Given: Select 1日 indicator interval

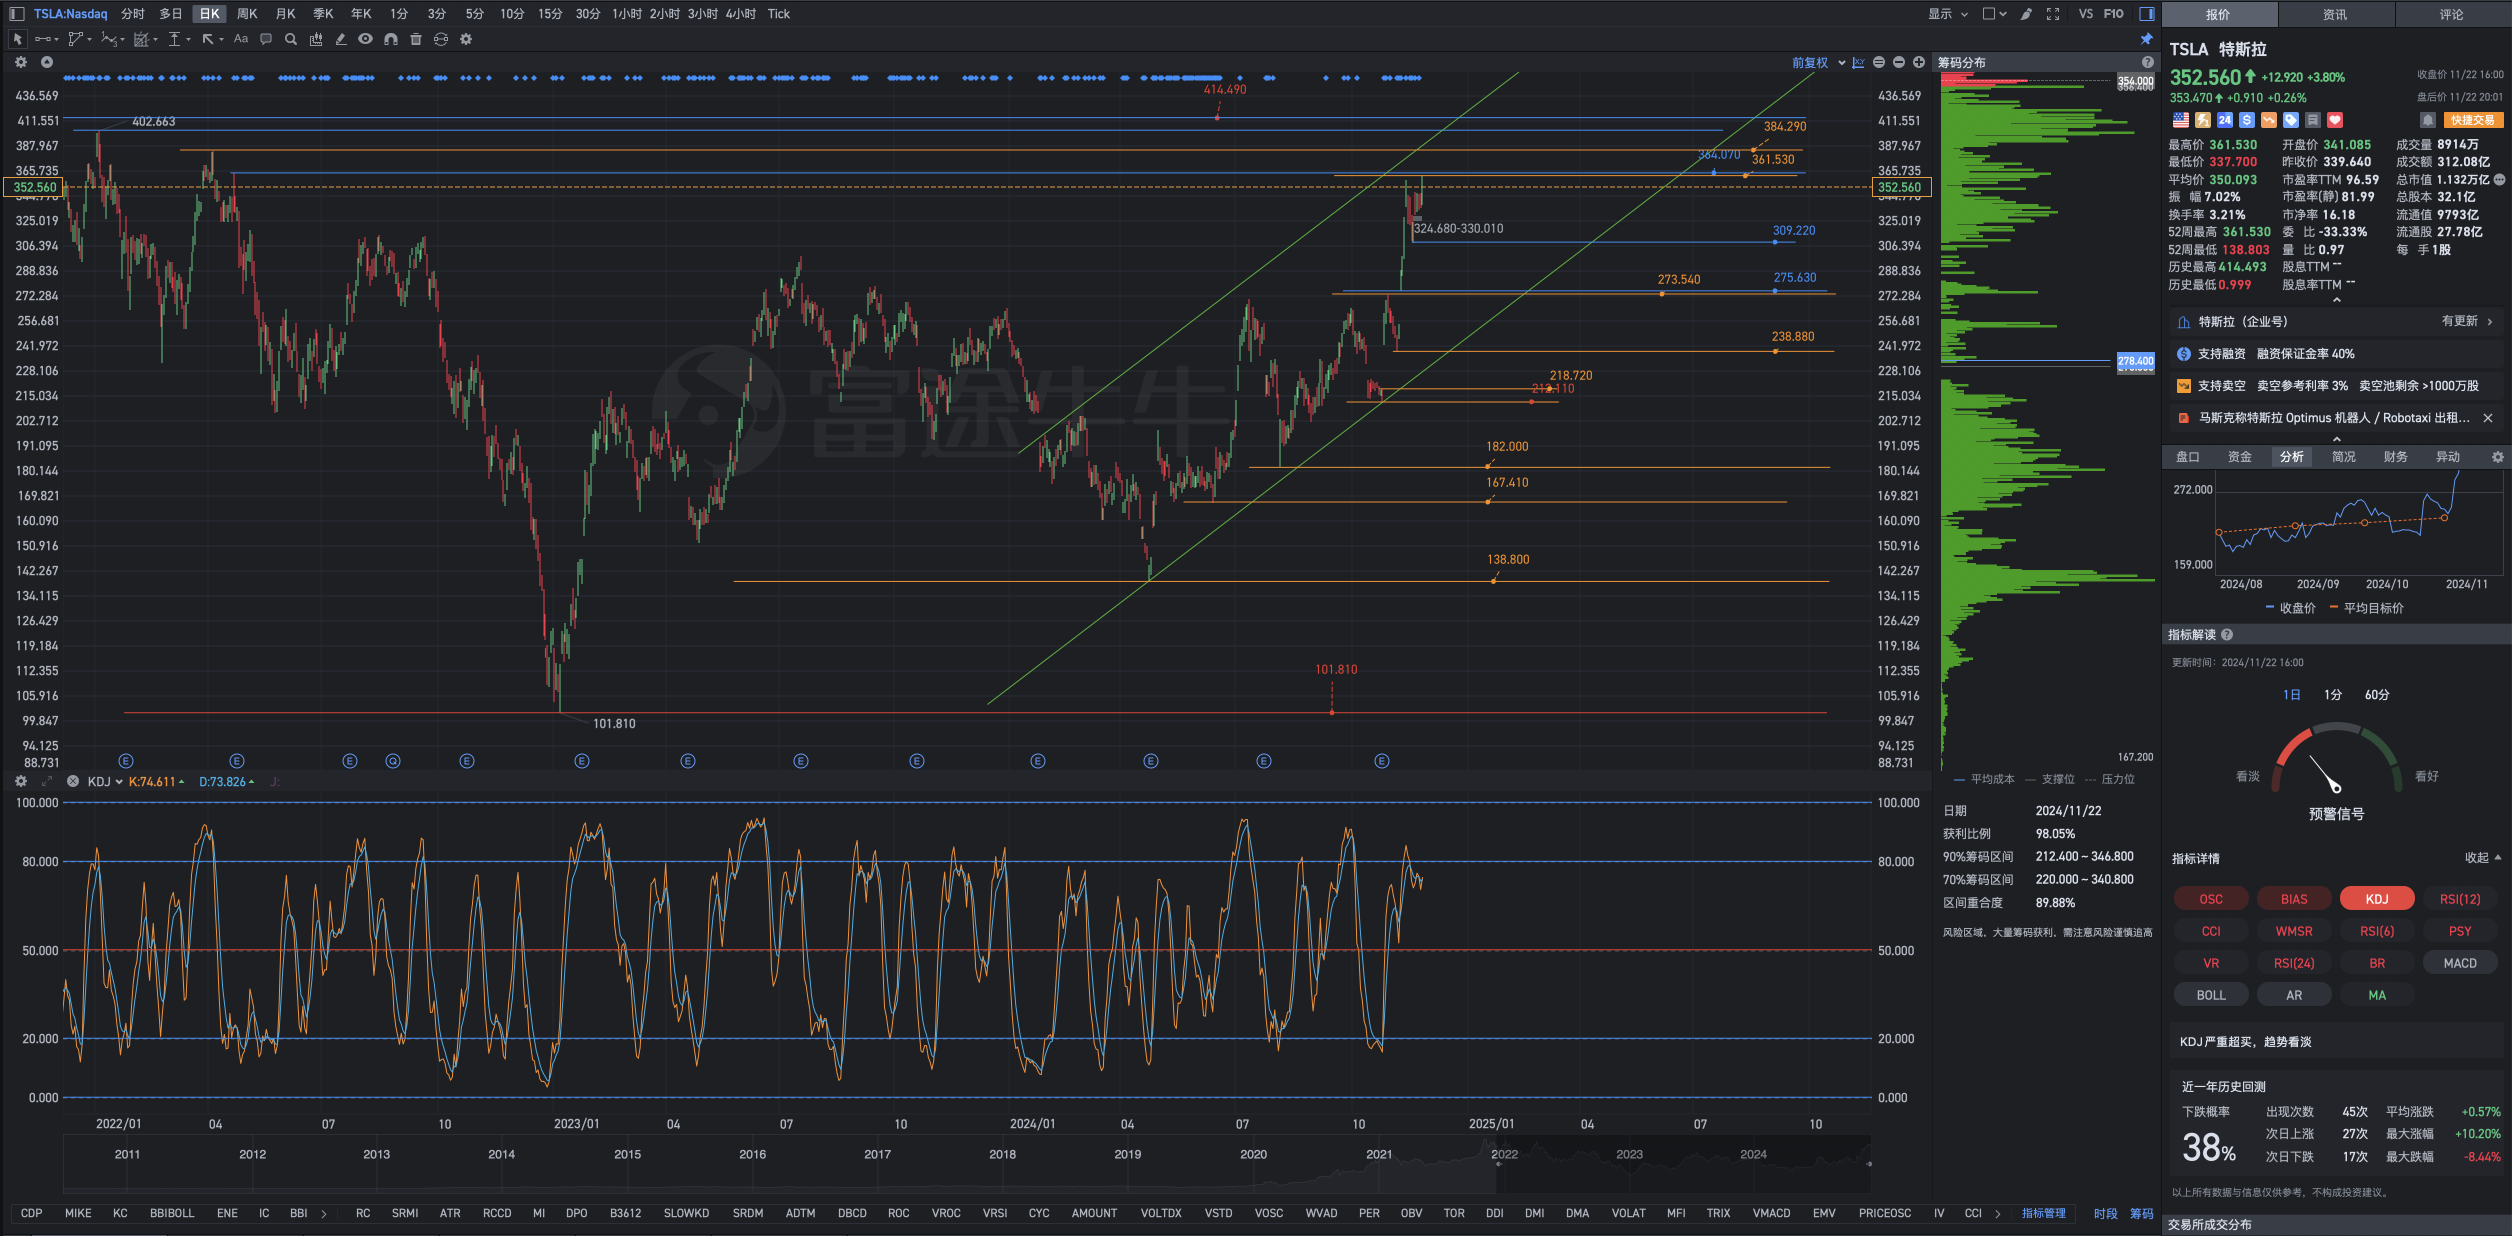Looking at the screenshot, I should [2291, 694].
